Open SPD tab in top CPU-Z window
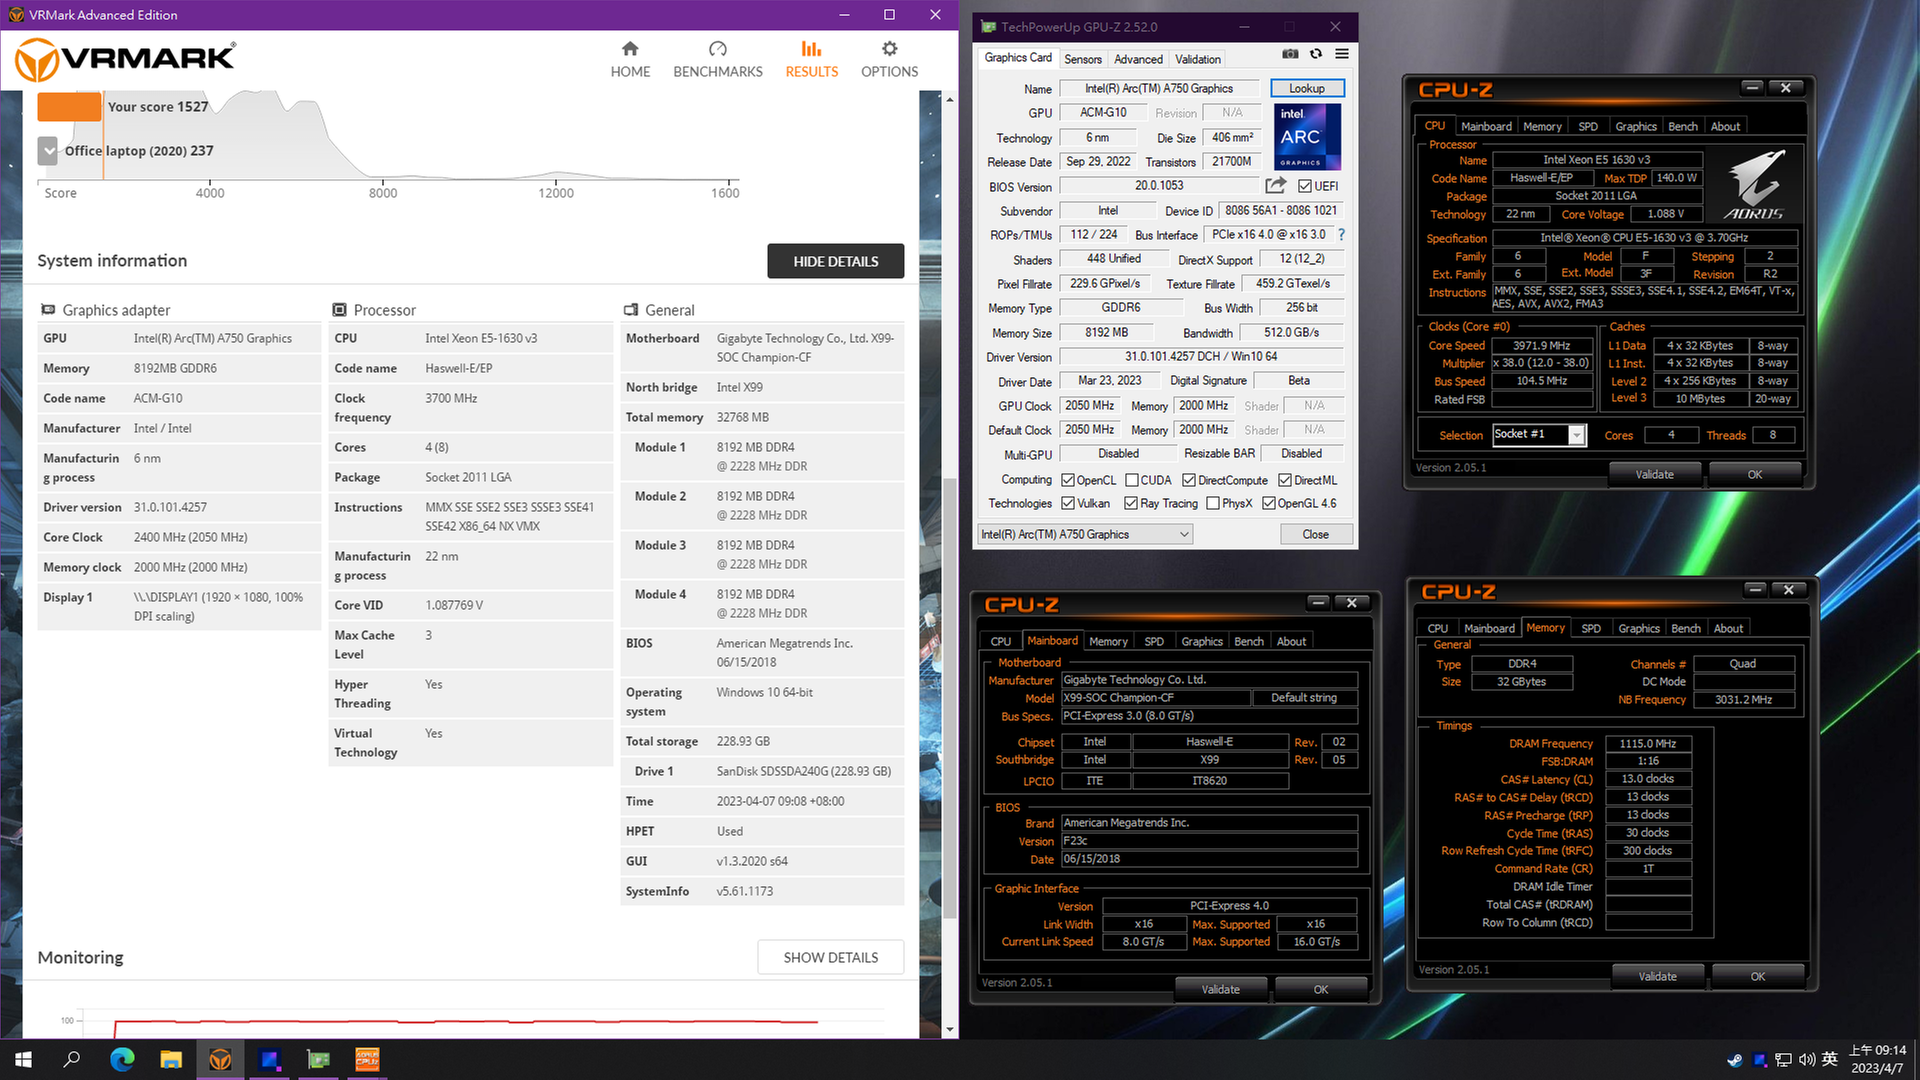The width and height of the screenshot is (1920, 1080). (x=1587, y=127)
